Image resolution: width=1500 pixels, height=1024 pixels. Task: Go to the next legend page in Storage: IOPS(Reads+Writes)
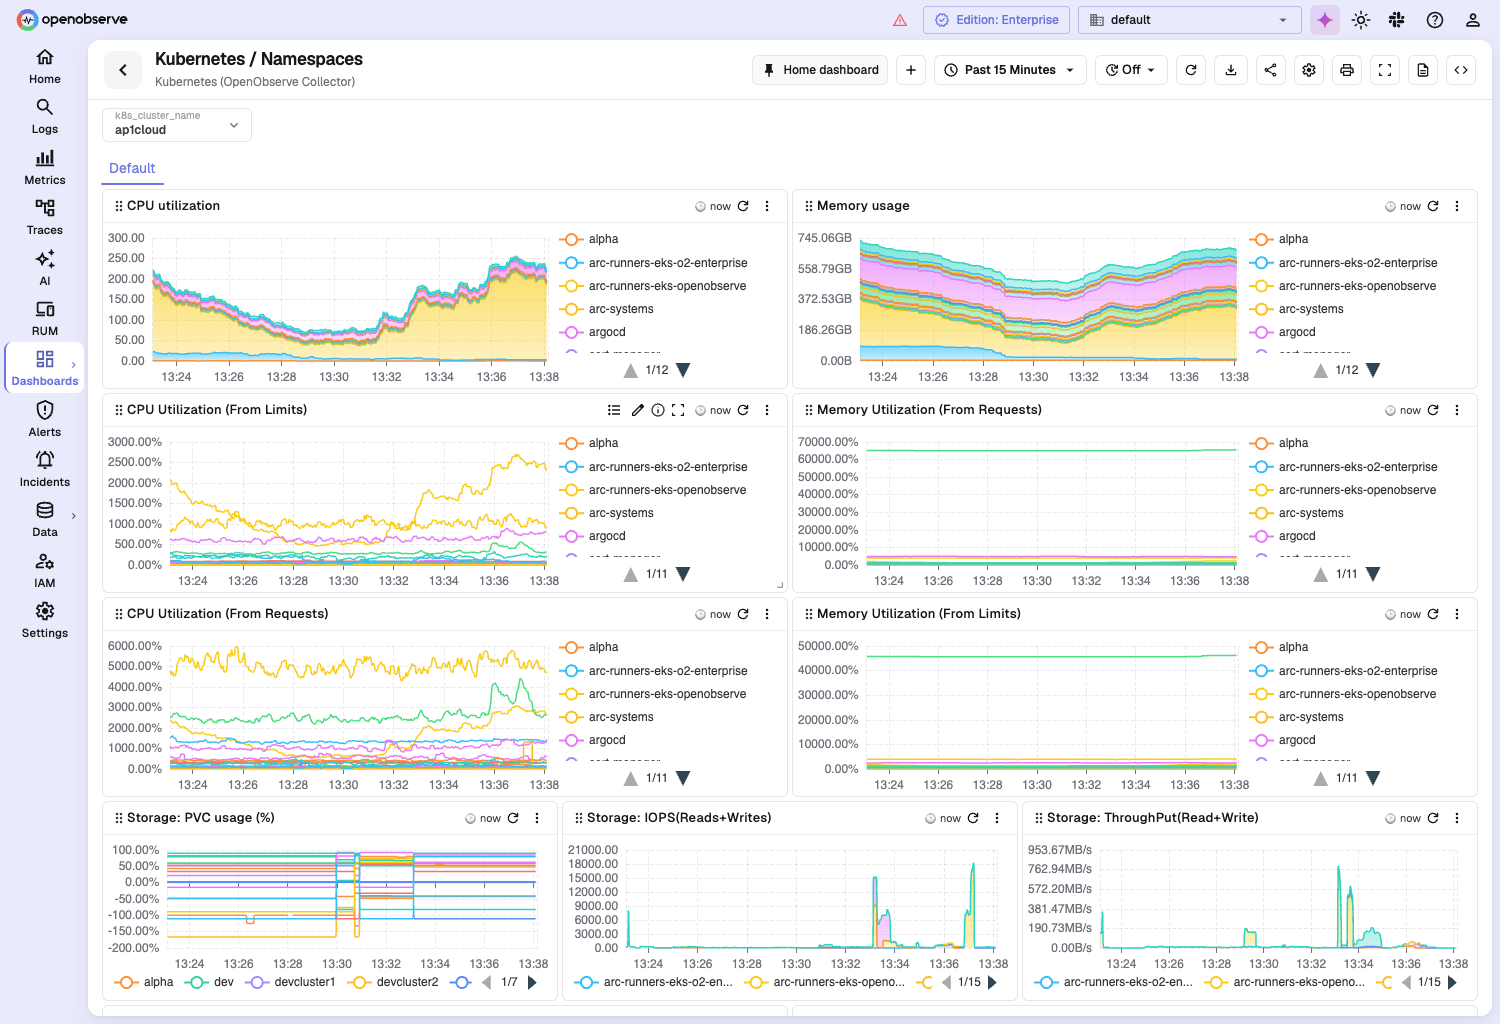992,982
